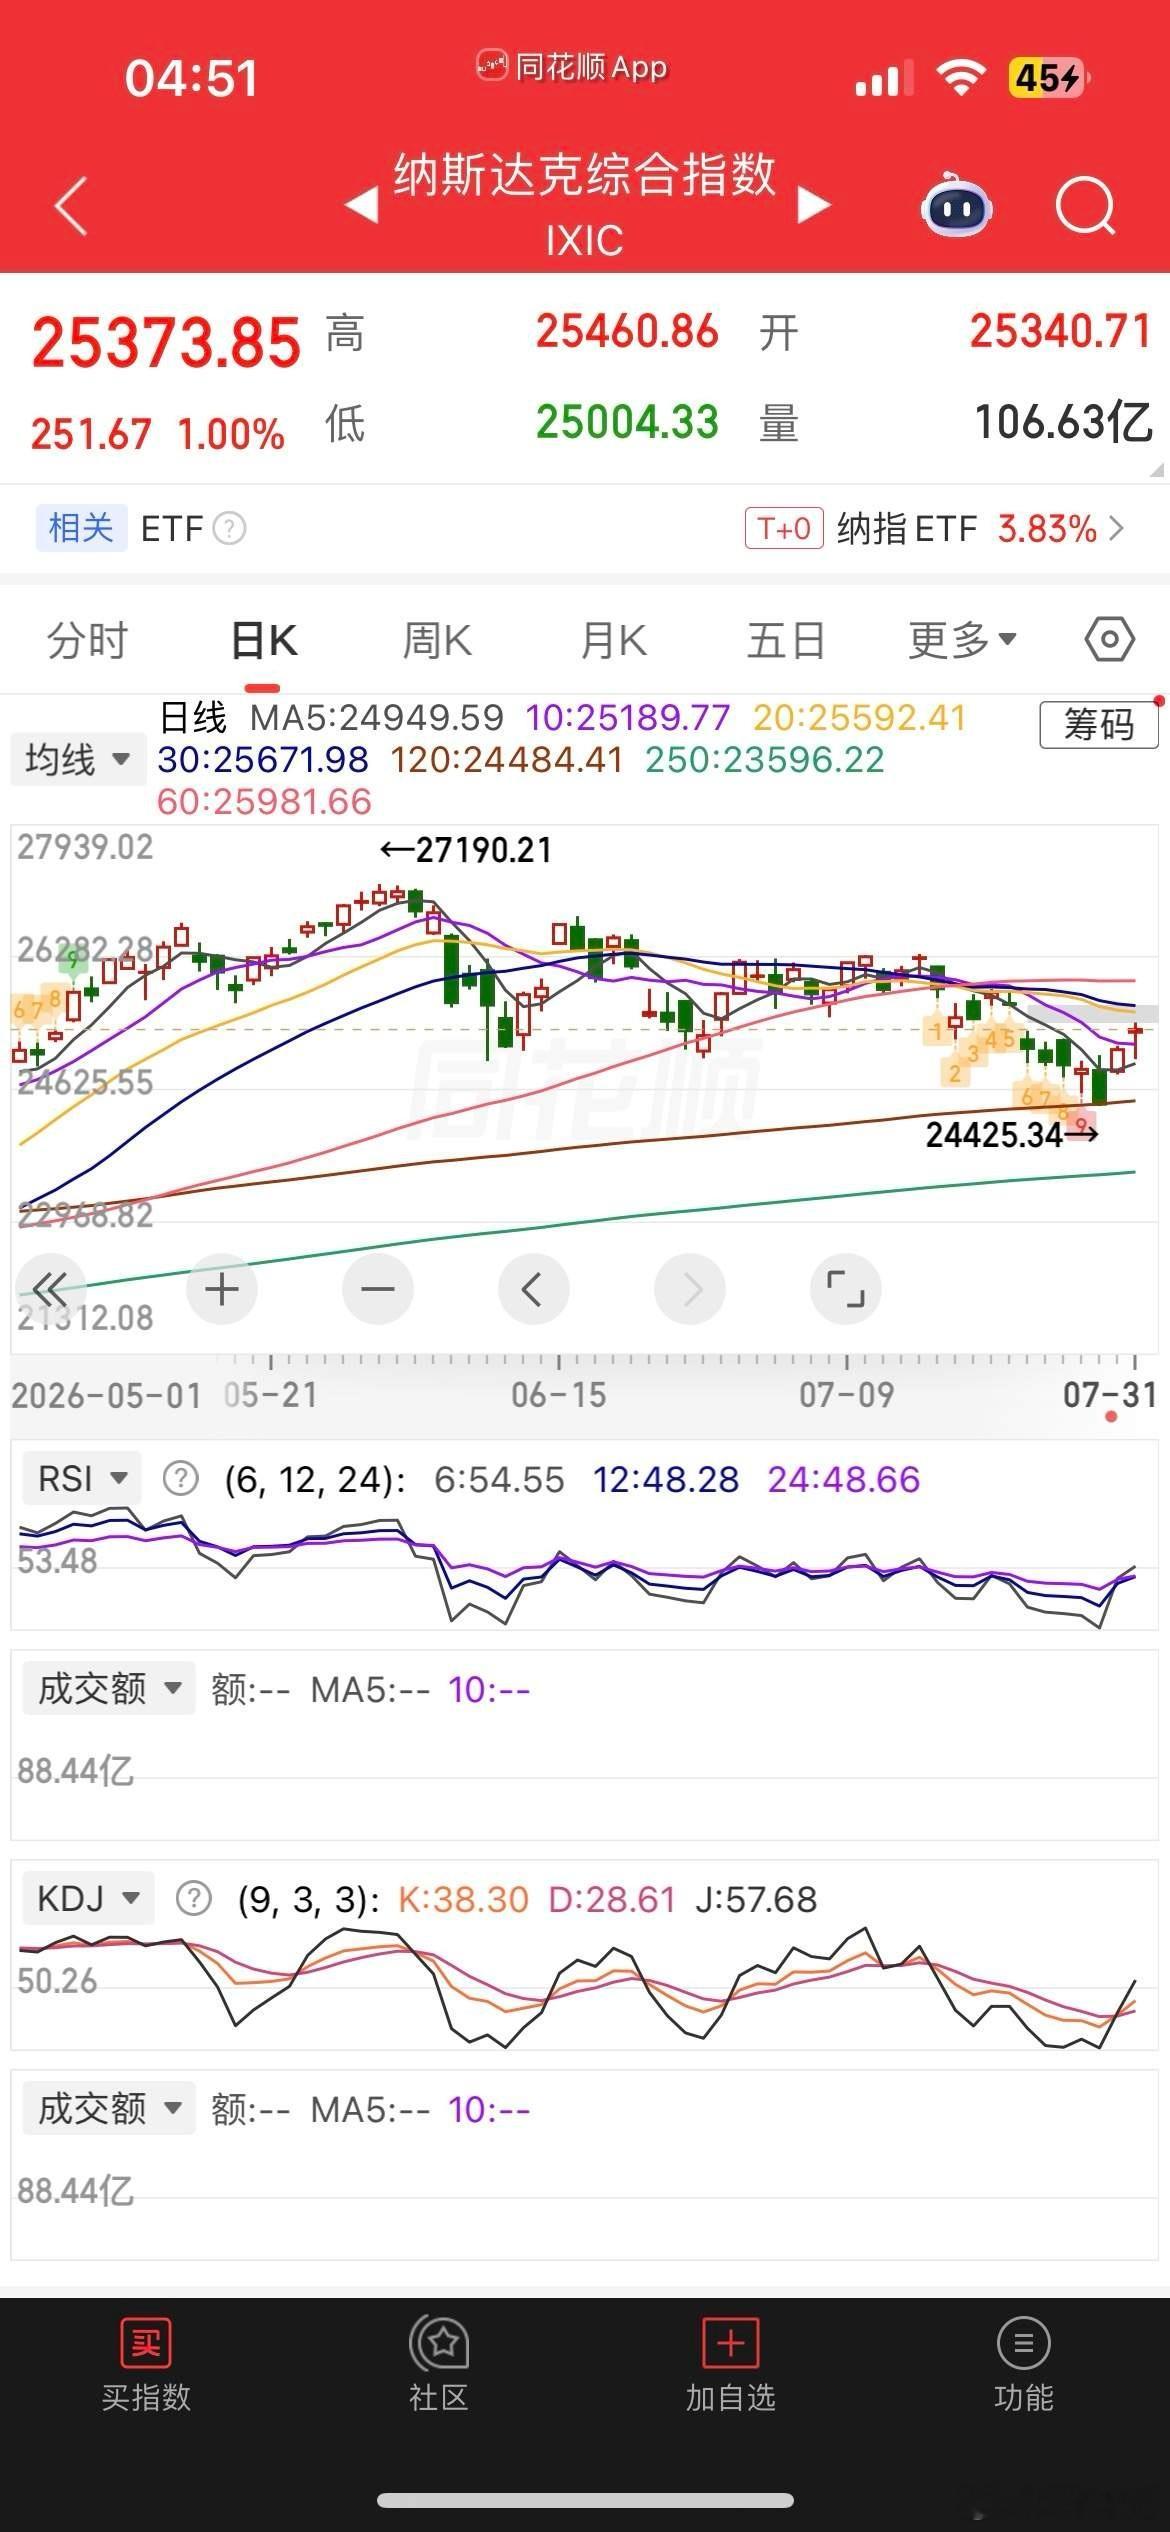This screenshot has height=2532, width=1170.
Task: Tap the 07-31 date axis label
Action: coord(1110,1395)
